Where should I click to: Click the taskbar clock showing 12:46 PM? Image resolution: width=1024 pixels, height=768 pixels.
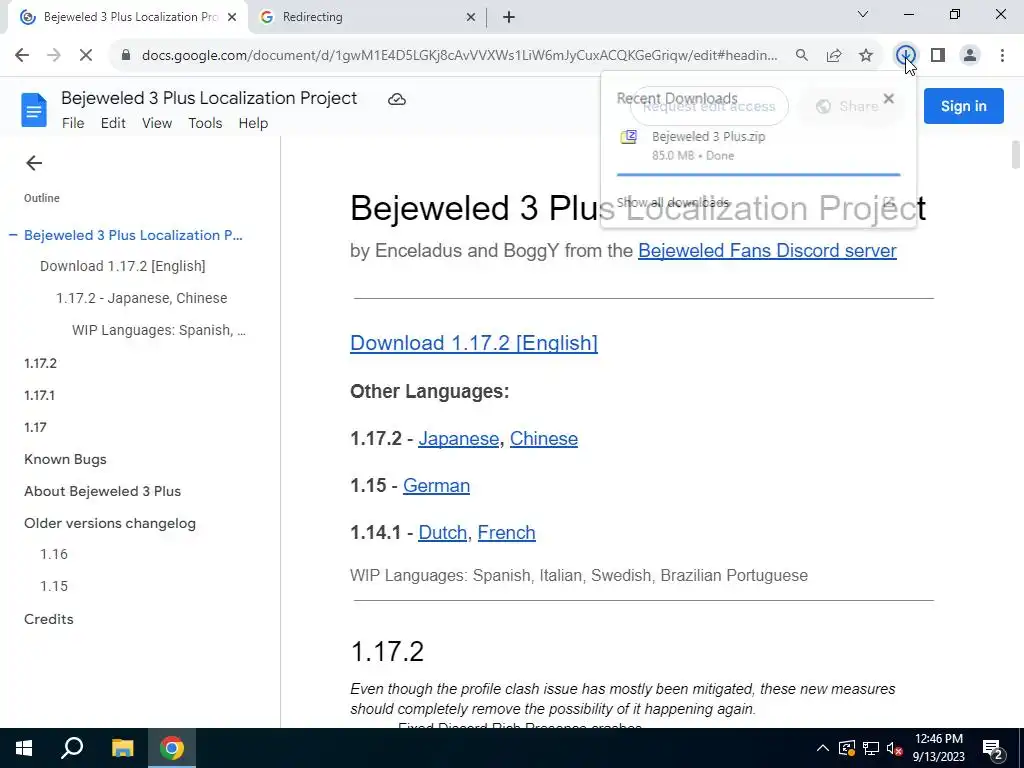pos(939,748)
